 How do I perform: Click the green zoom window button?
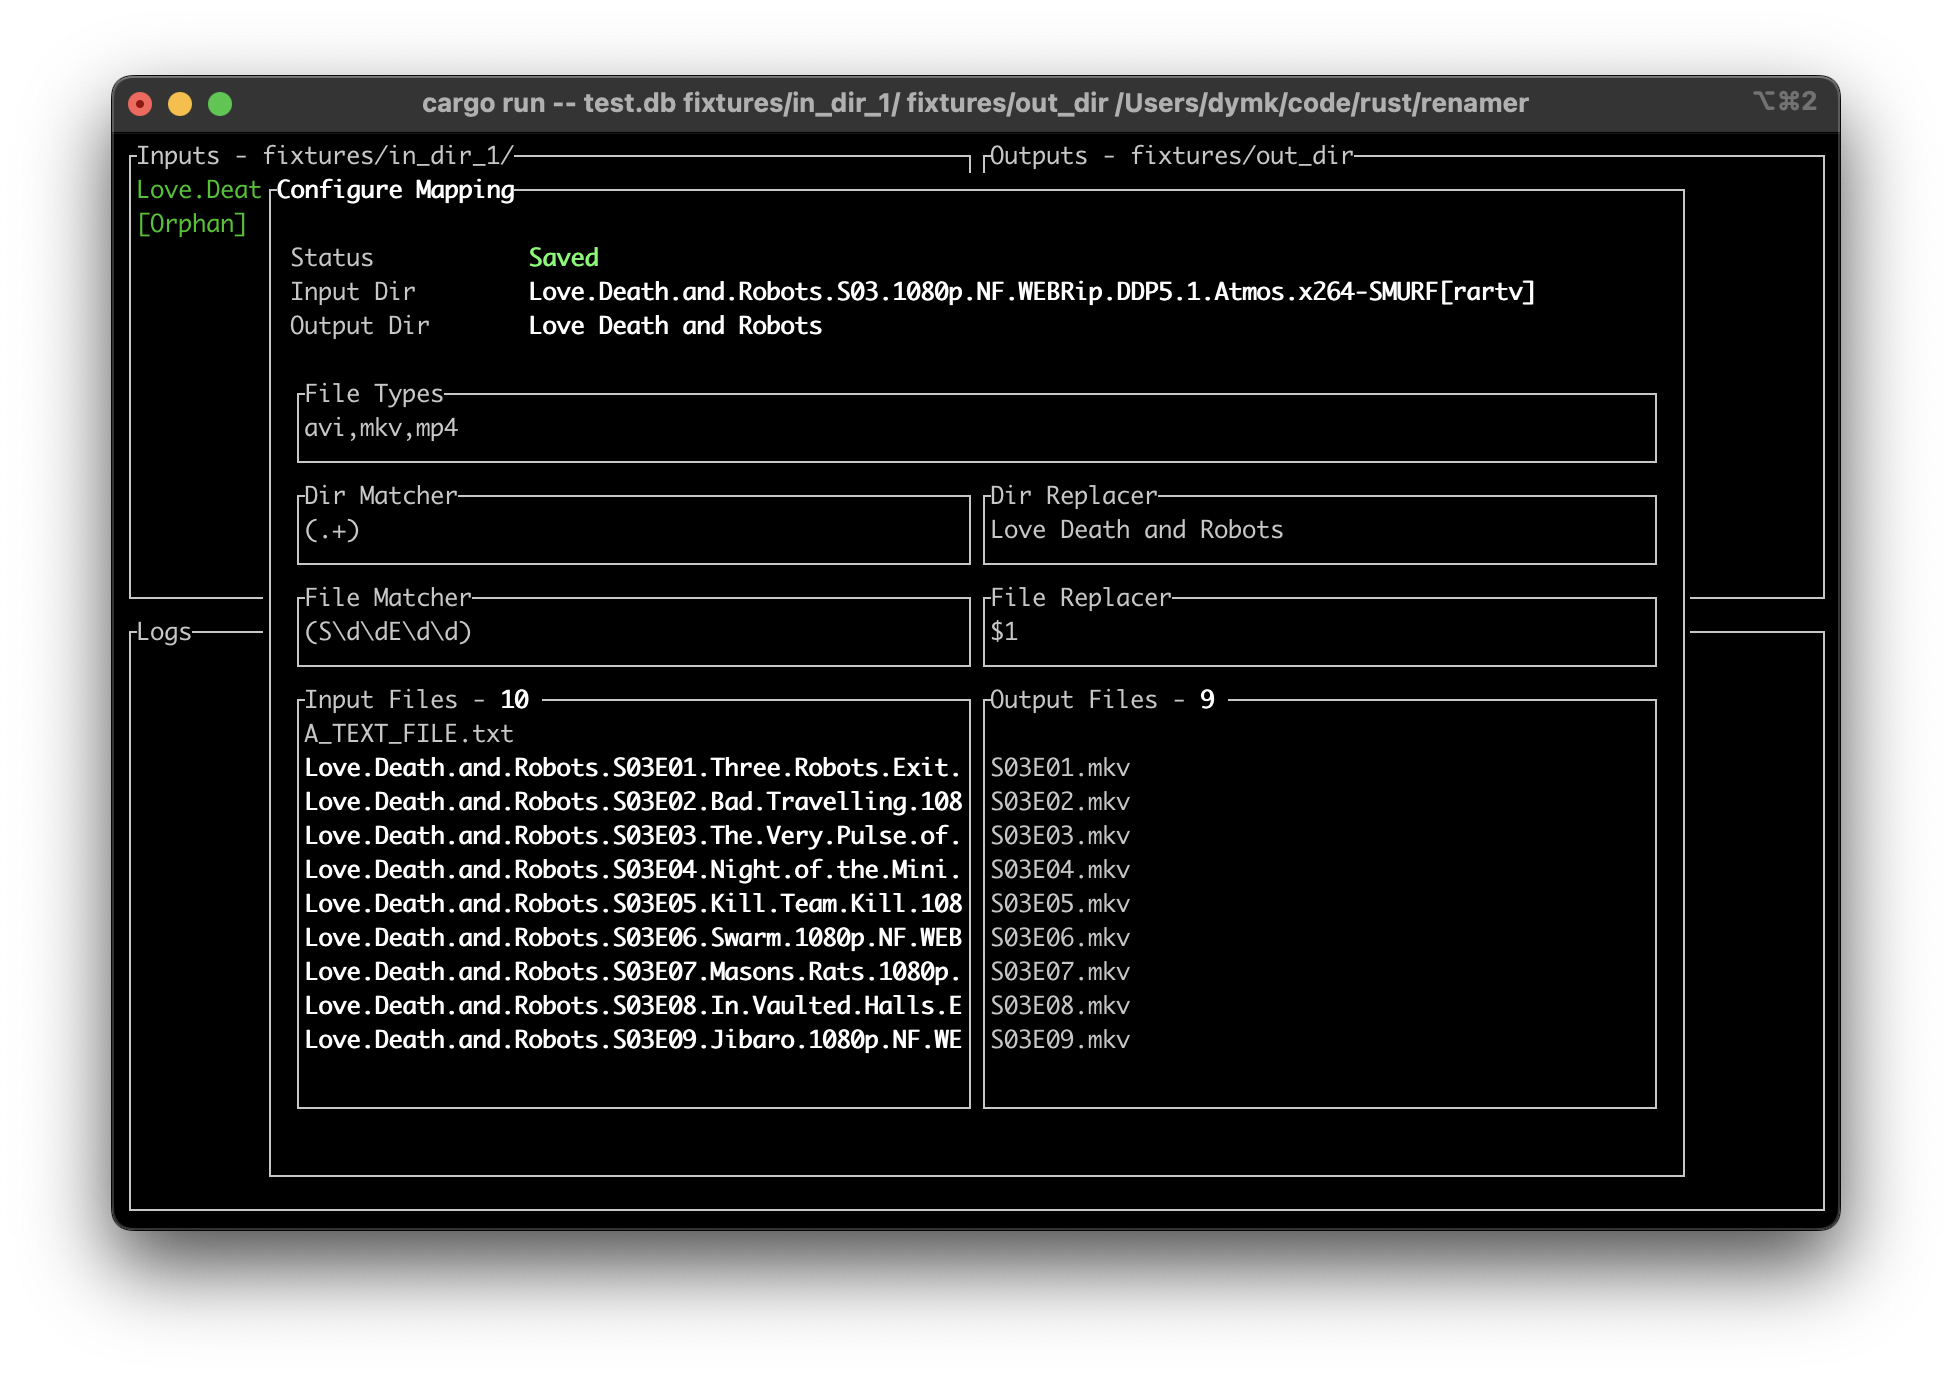click(220, 104)
